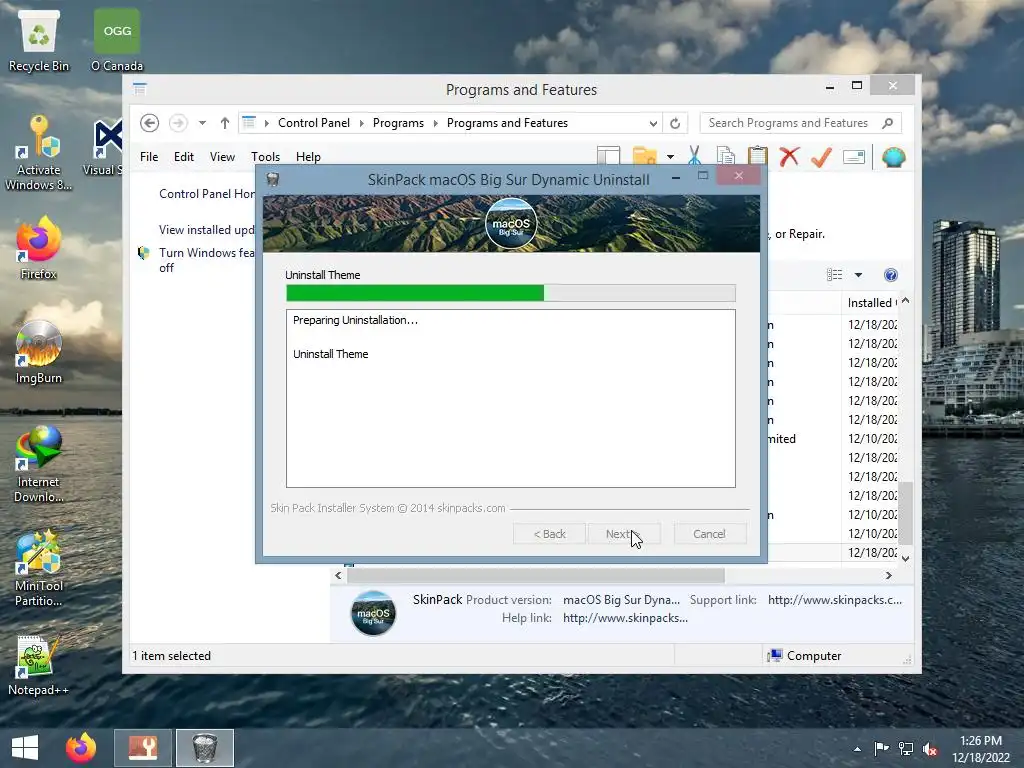Click the red X Delete toolbar icon

pos(790,157)
